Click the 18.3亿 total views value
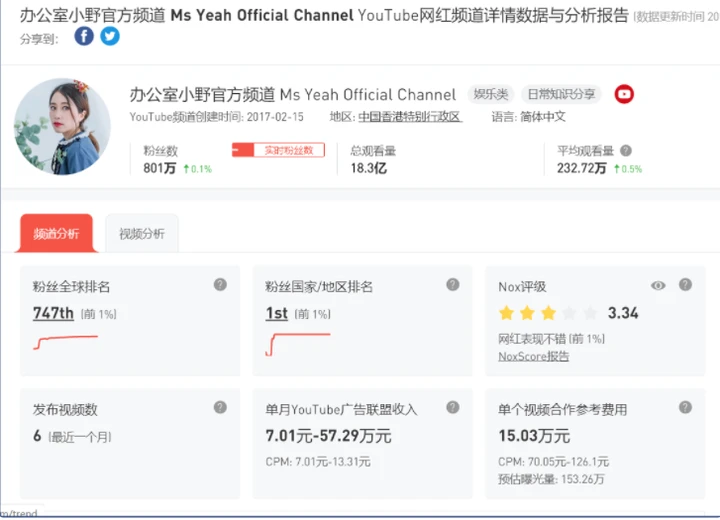 coord(369,169)
